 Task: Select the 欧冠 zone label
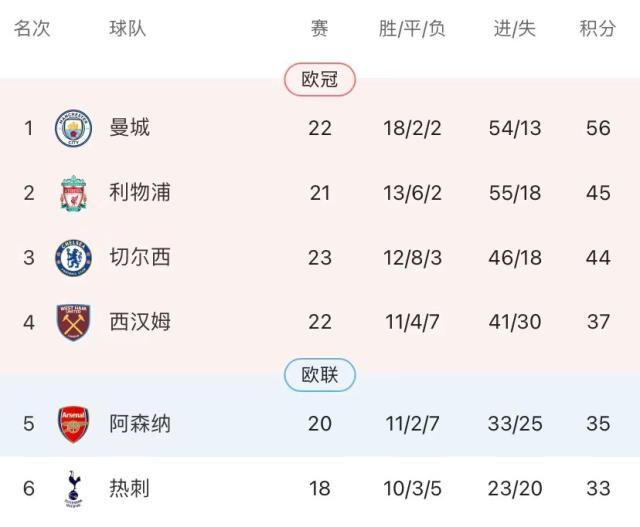point(319,80)
